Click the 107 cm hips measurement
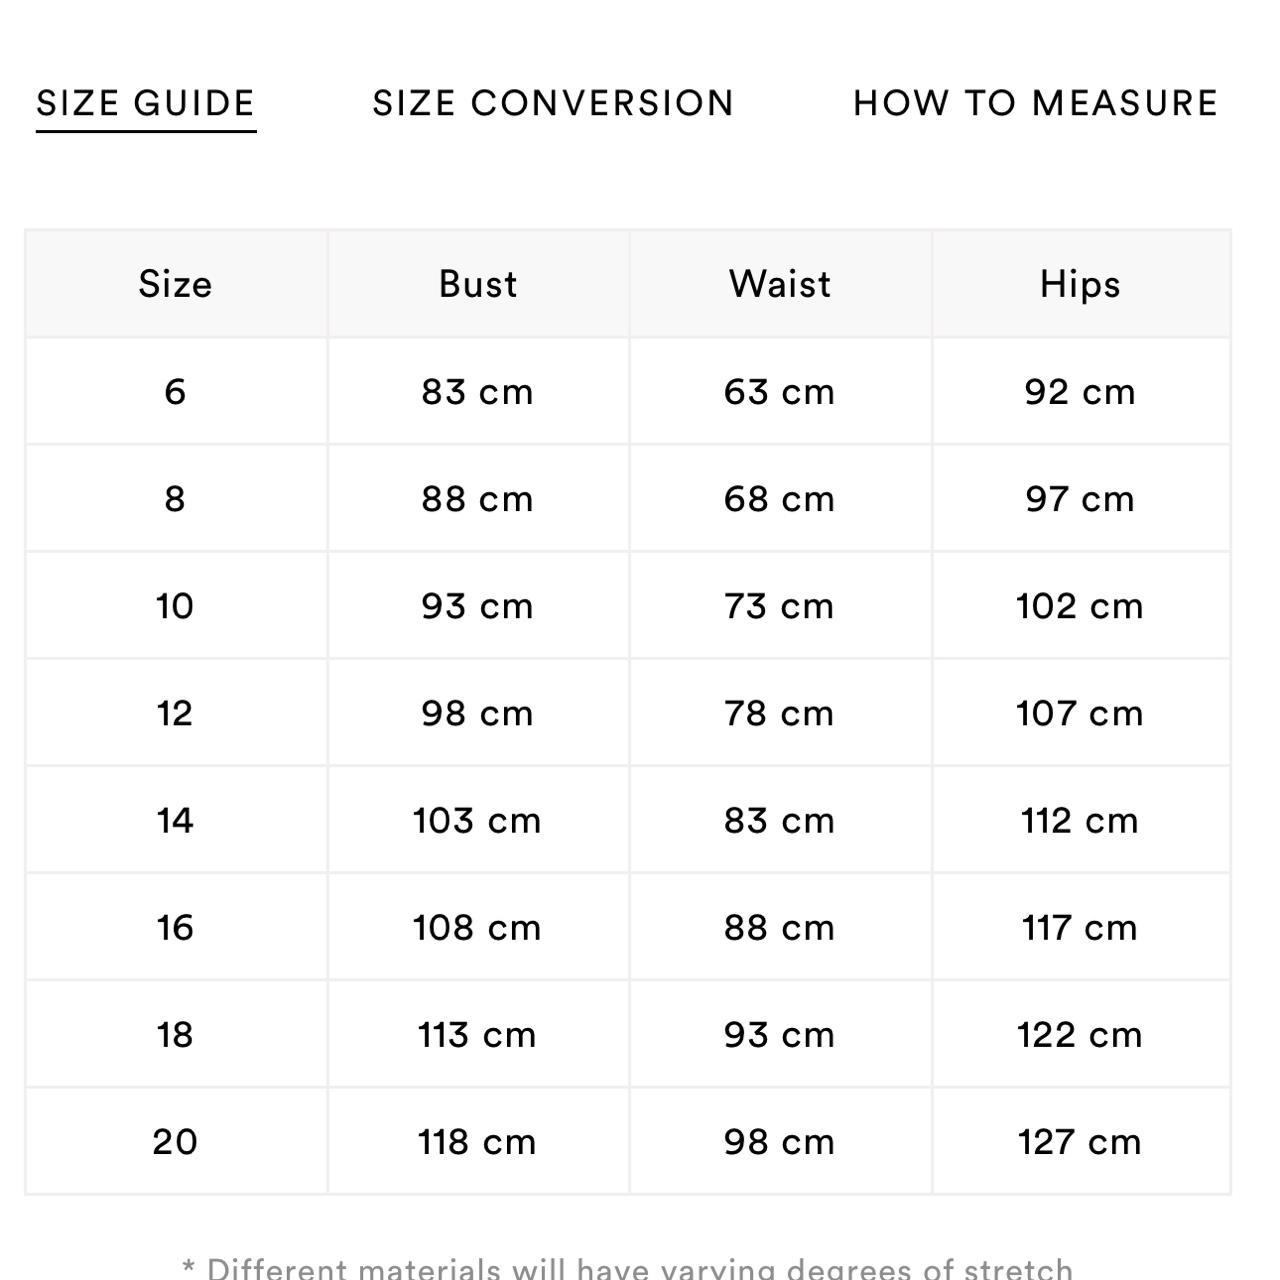This screenshot has height=1280, width=1280. (x=1080, y=713)
